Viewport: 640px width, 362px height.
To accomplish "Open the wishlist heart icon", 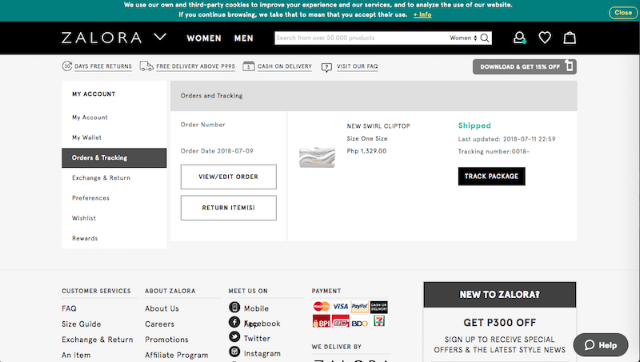I will click(x=544, y=38).
